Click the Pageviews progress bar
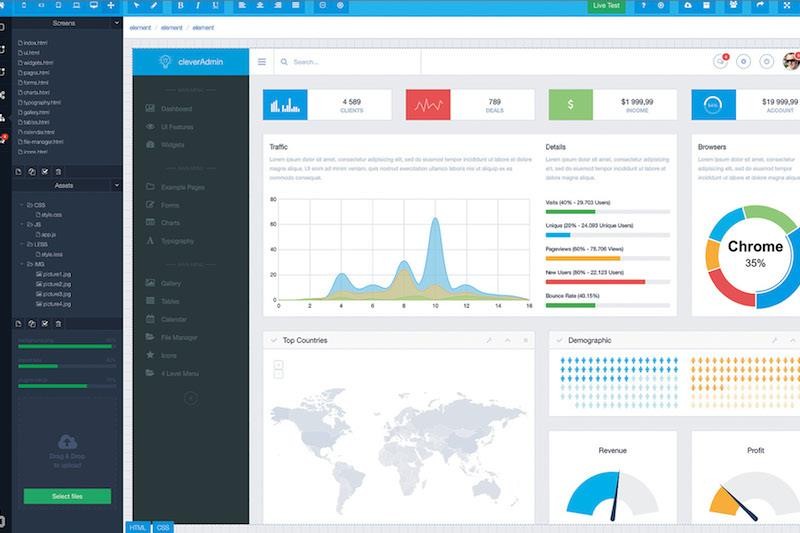The image size is (800, 533). pos(608,259)
